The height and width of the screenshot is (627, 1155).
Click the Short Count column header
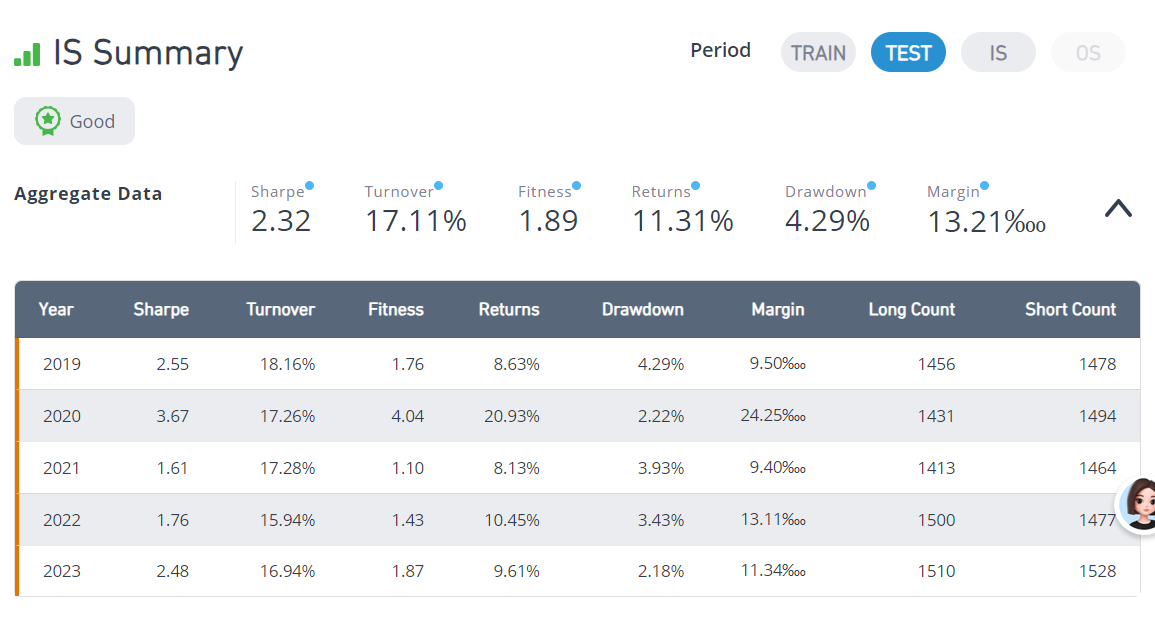[1070, 309]
